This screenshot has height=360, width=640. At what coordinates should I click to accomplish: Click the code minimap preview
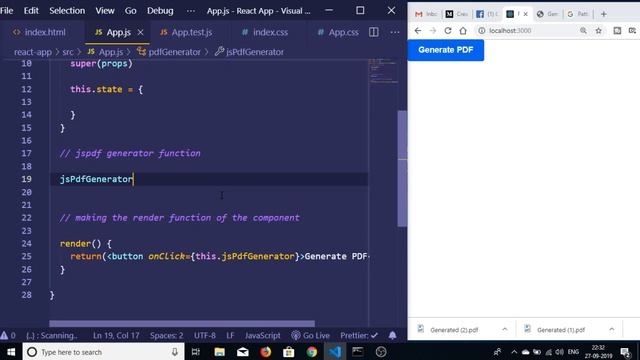[x=383, y=71]
